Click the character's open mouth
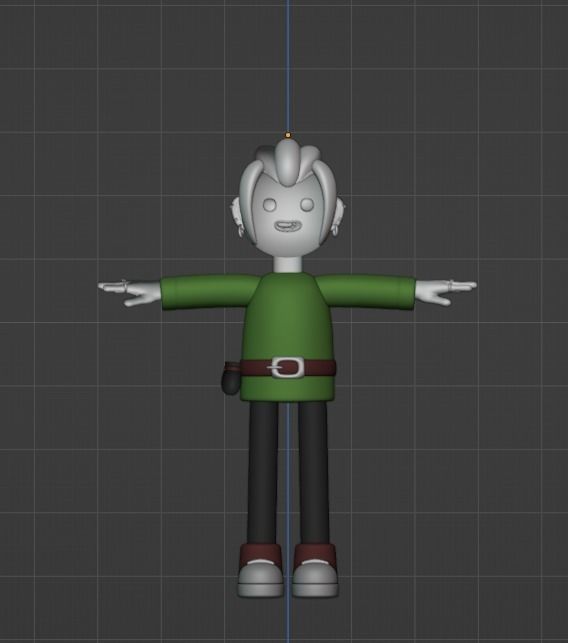Image resolution: width=568 pixels, height=643 pixels. (289, 226)
